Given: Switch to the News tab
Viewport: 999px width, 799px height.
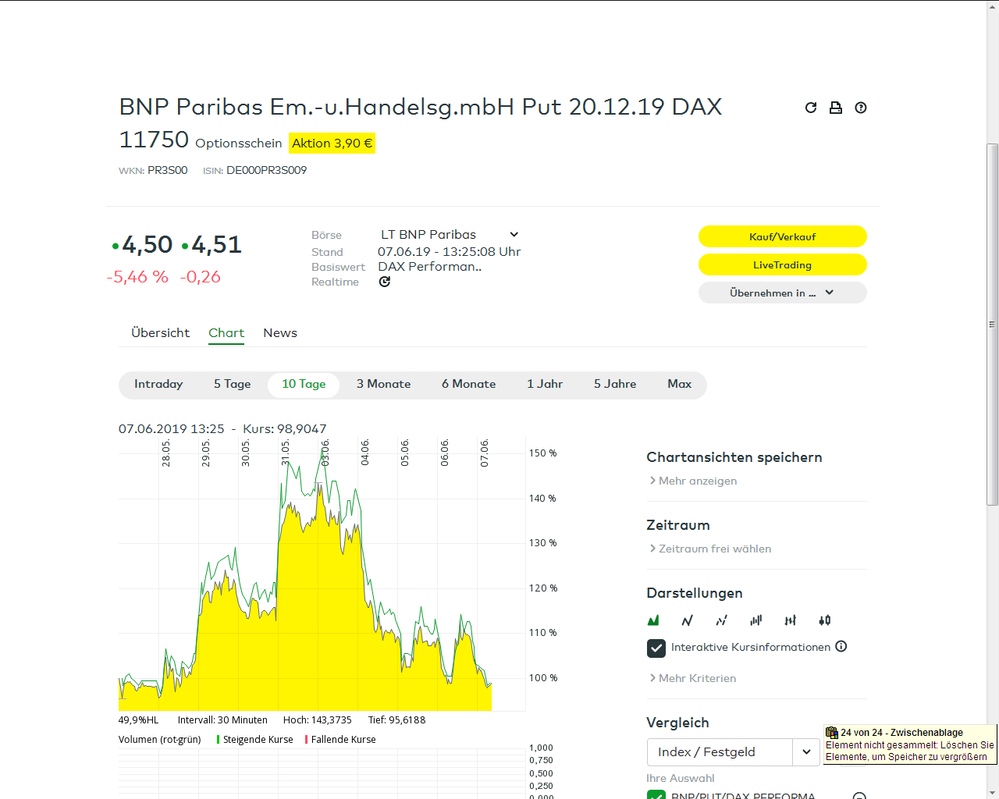Looking at the screenshot, I should coord(280,332).
